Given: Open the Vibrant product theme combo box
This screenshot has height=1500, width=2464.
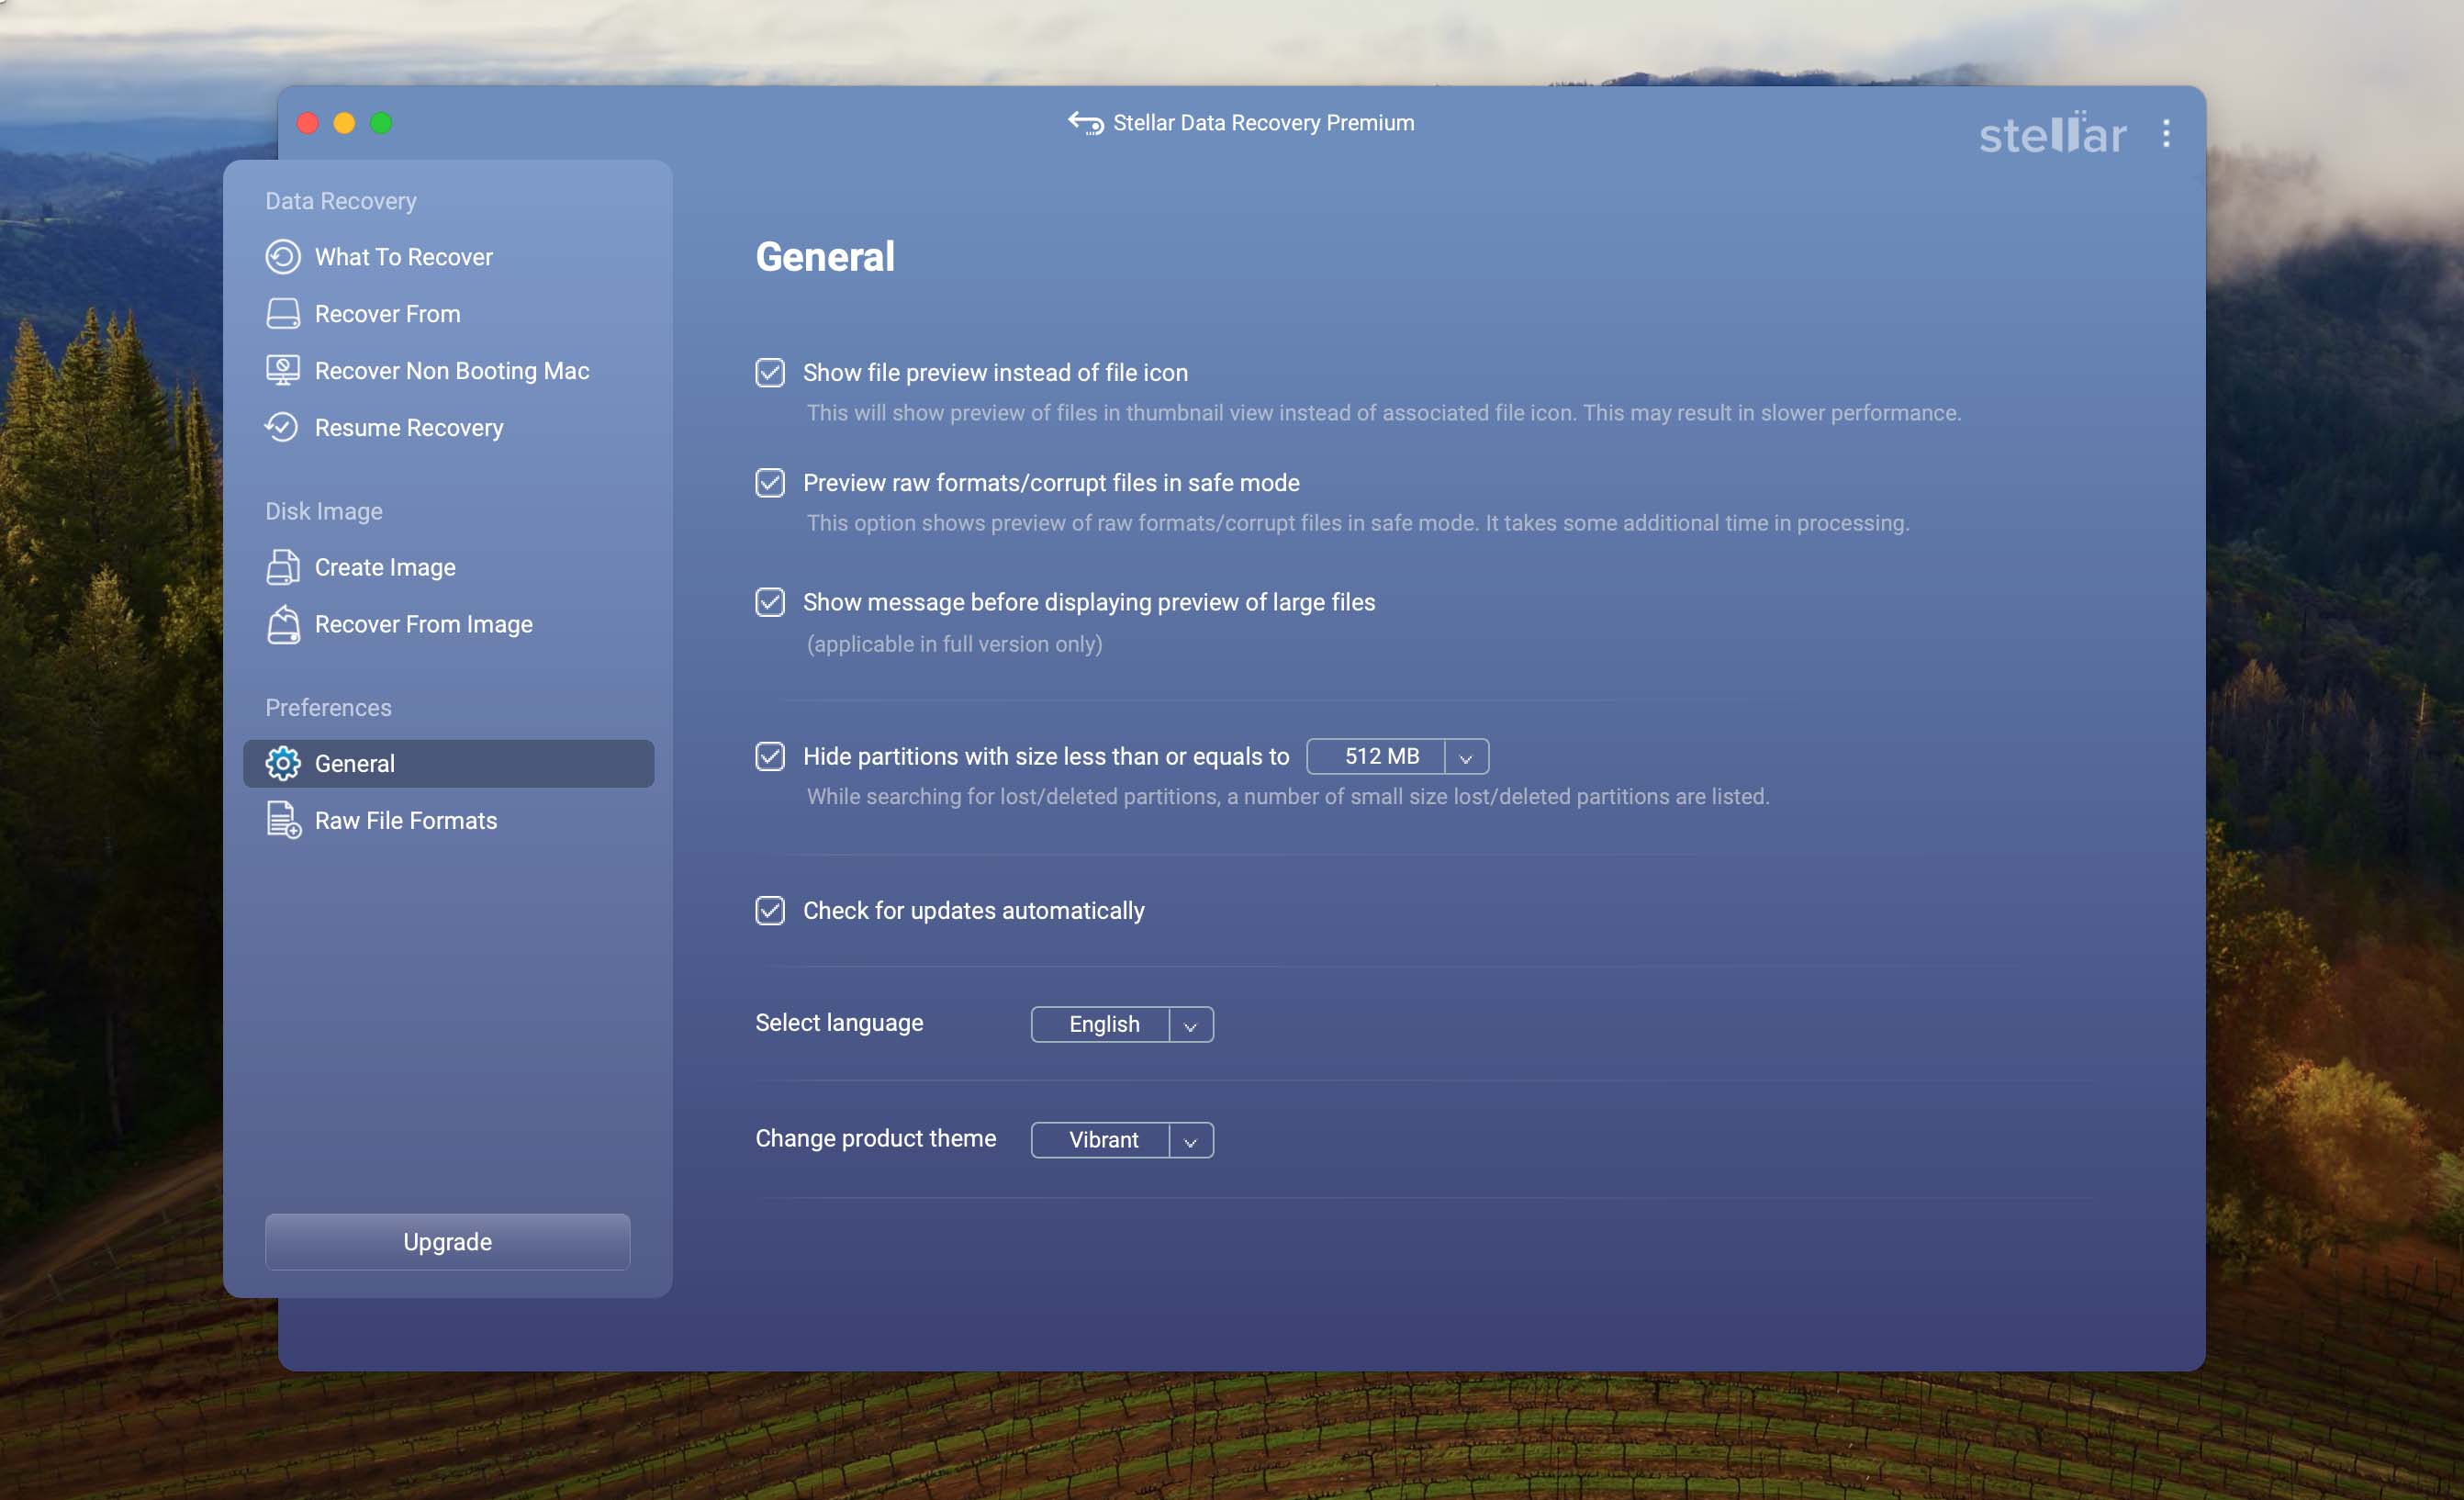Looking at the screenshot, I should click(x=1123, y=1141).
